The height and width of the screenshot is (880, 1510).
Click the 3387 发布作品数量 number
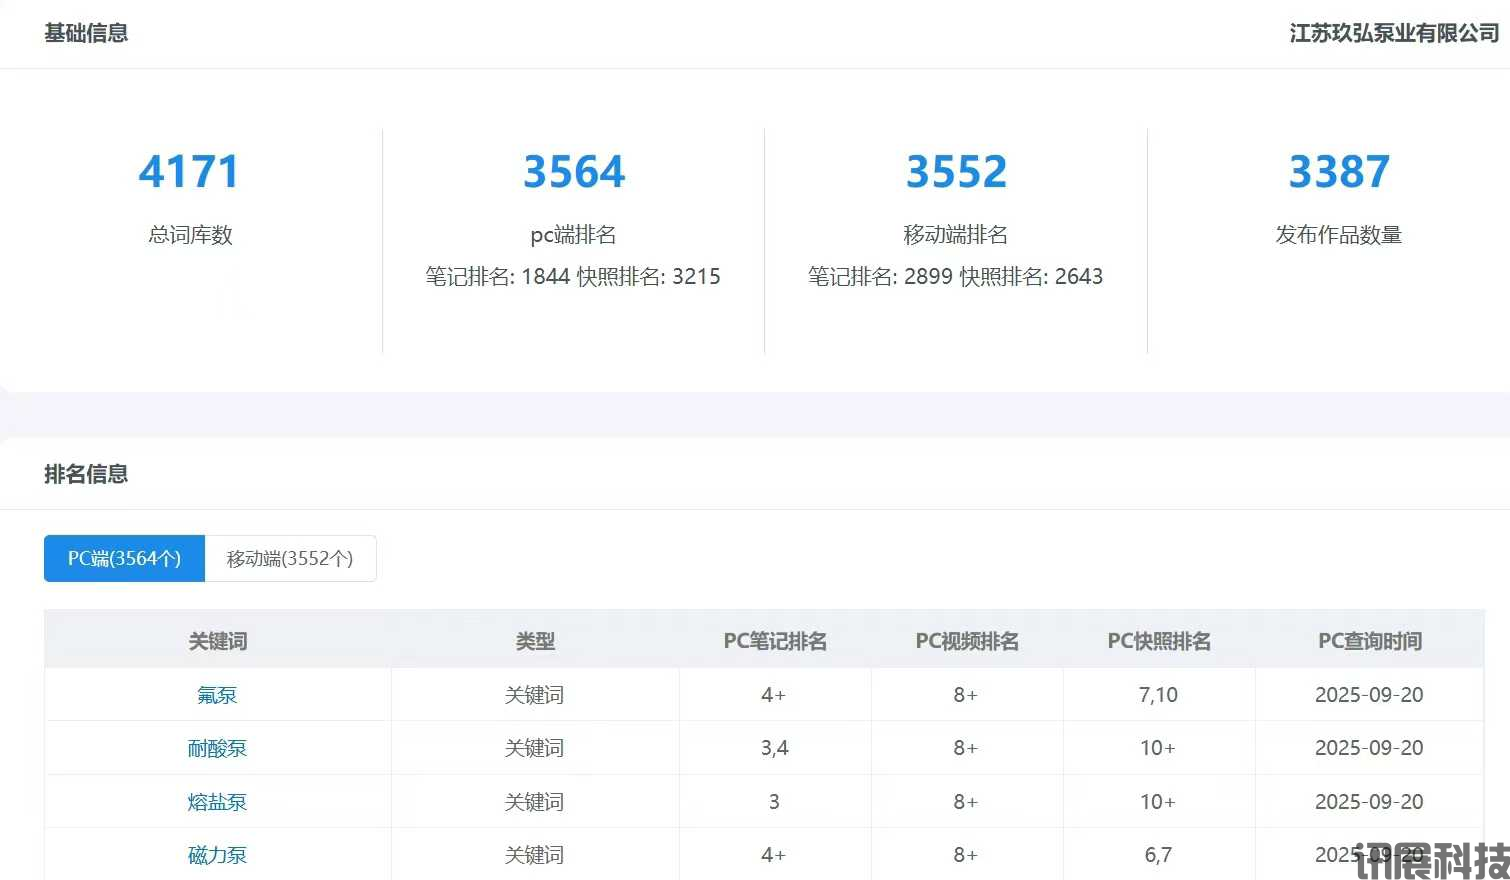click(1339, 172)
